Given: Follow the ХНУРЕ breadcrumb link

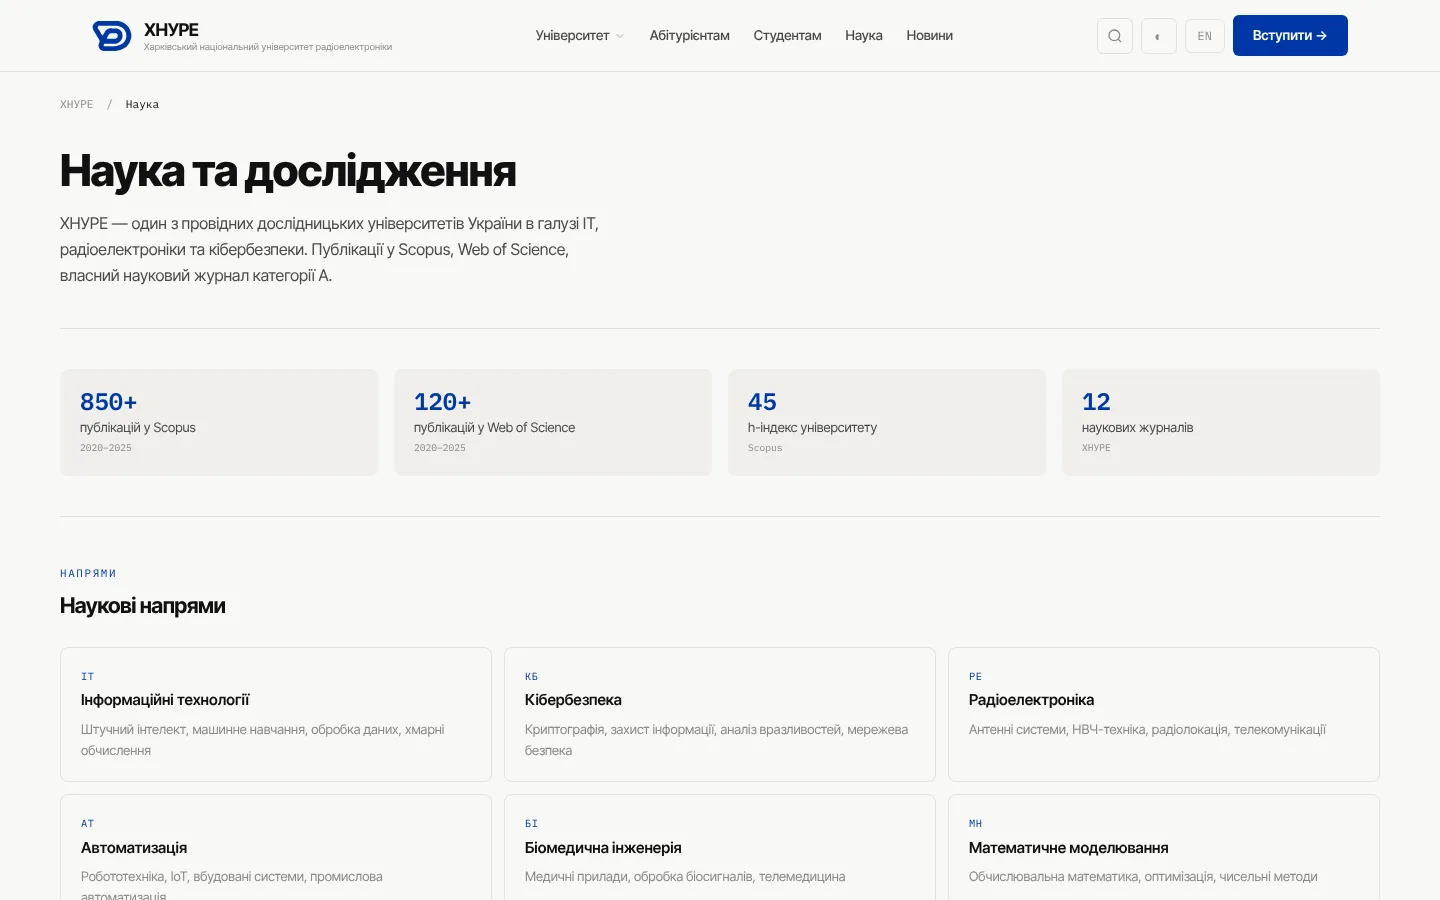Looking at the screenshot, I should pos(77,104).
